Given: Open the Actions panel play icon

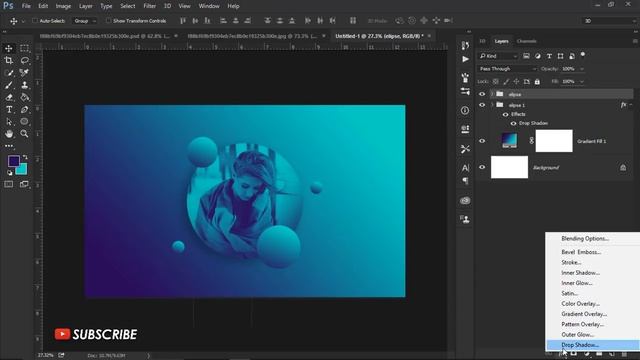Looking at the screenshot, I should [x=465, y=60].
